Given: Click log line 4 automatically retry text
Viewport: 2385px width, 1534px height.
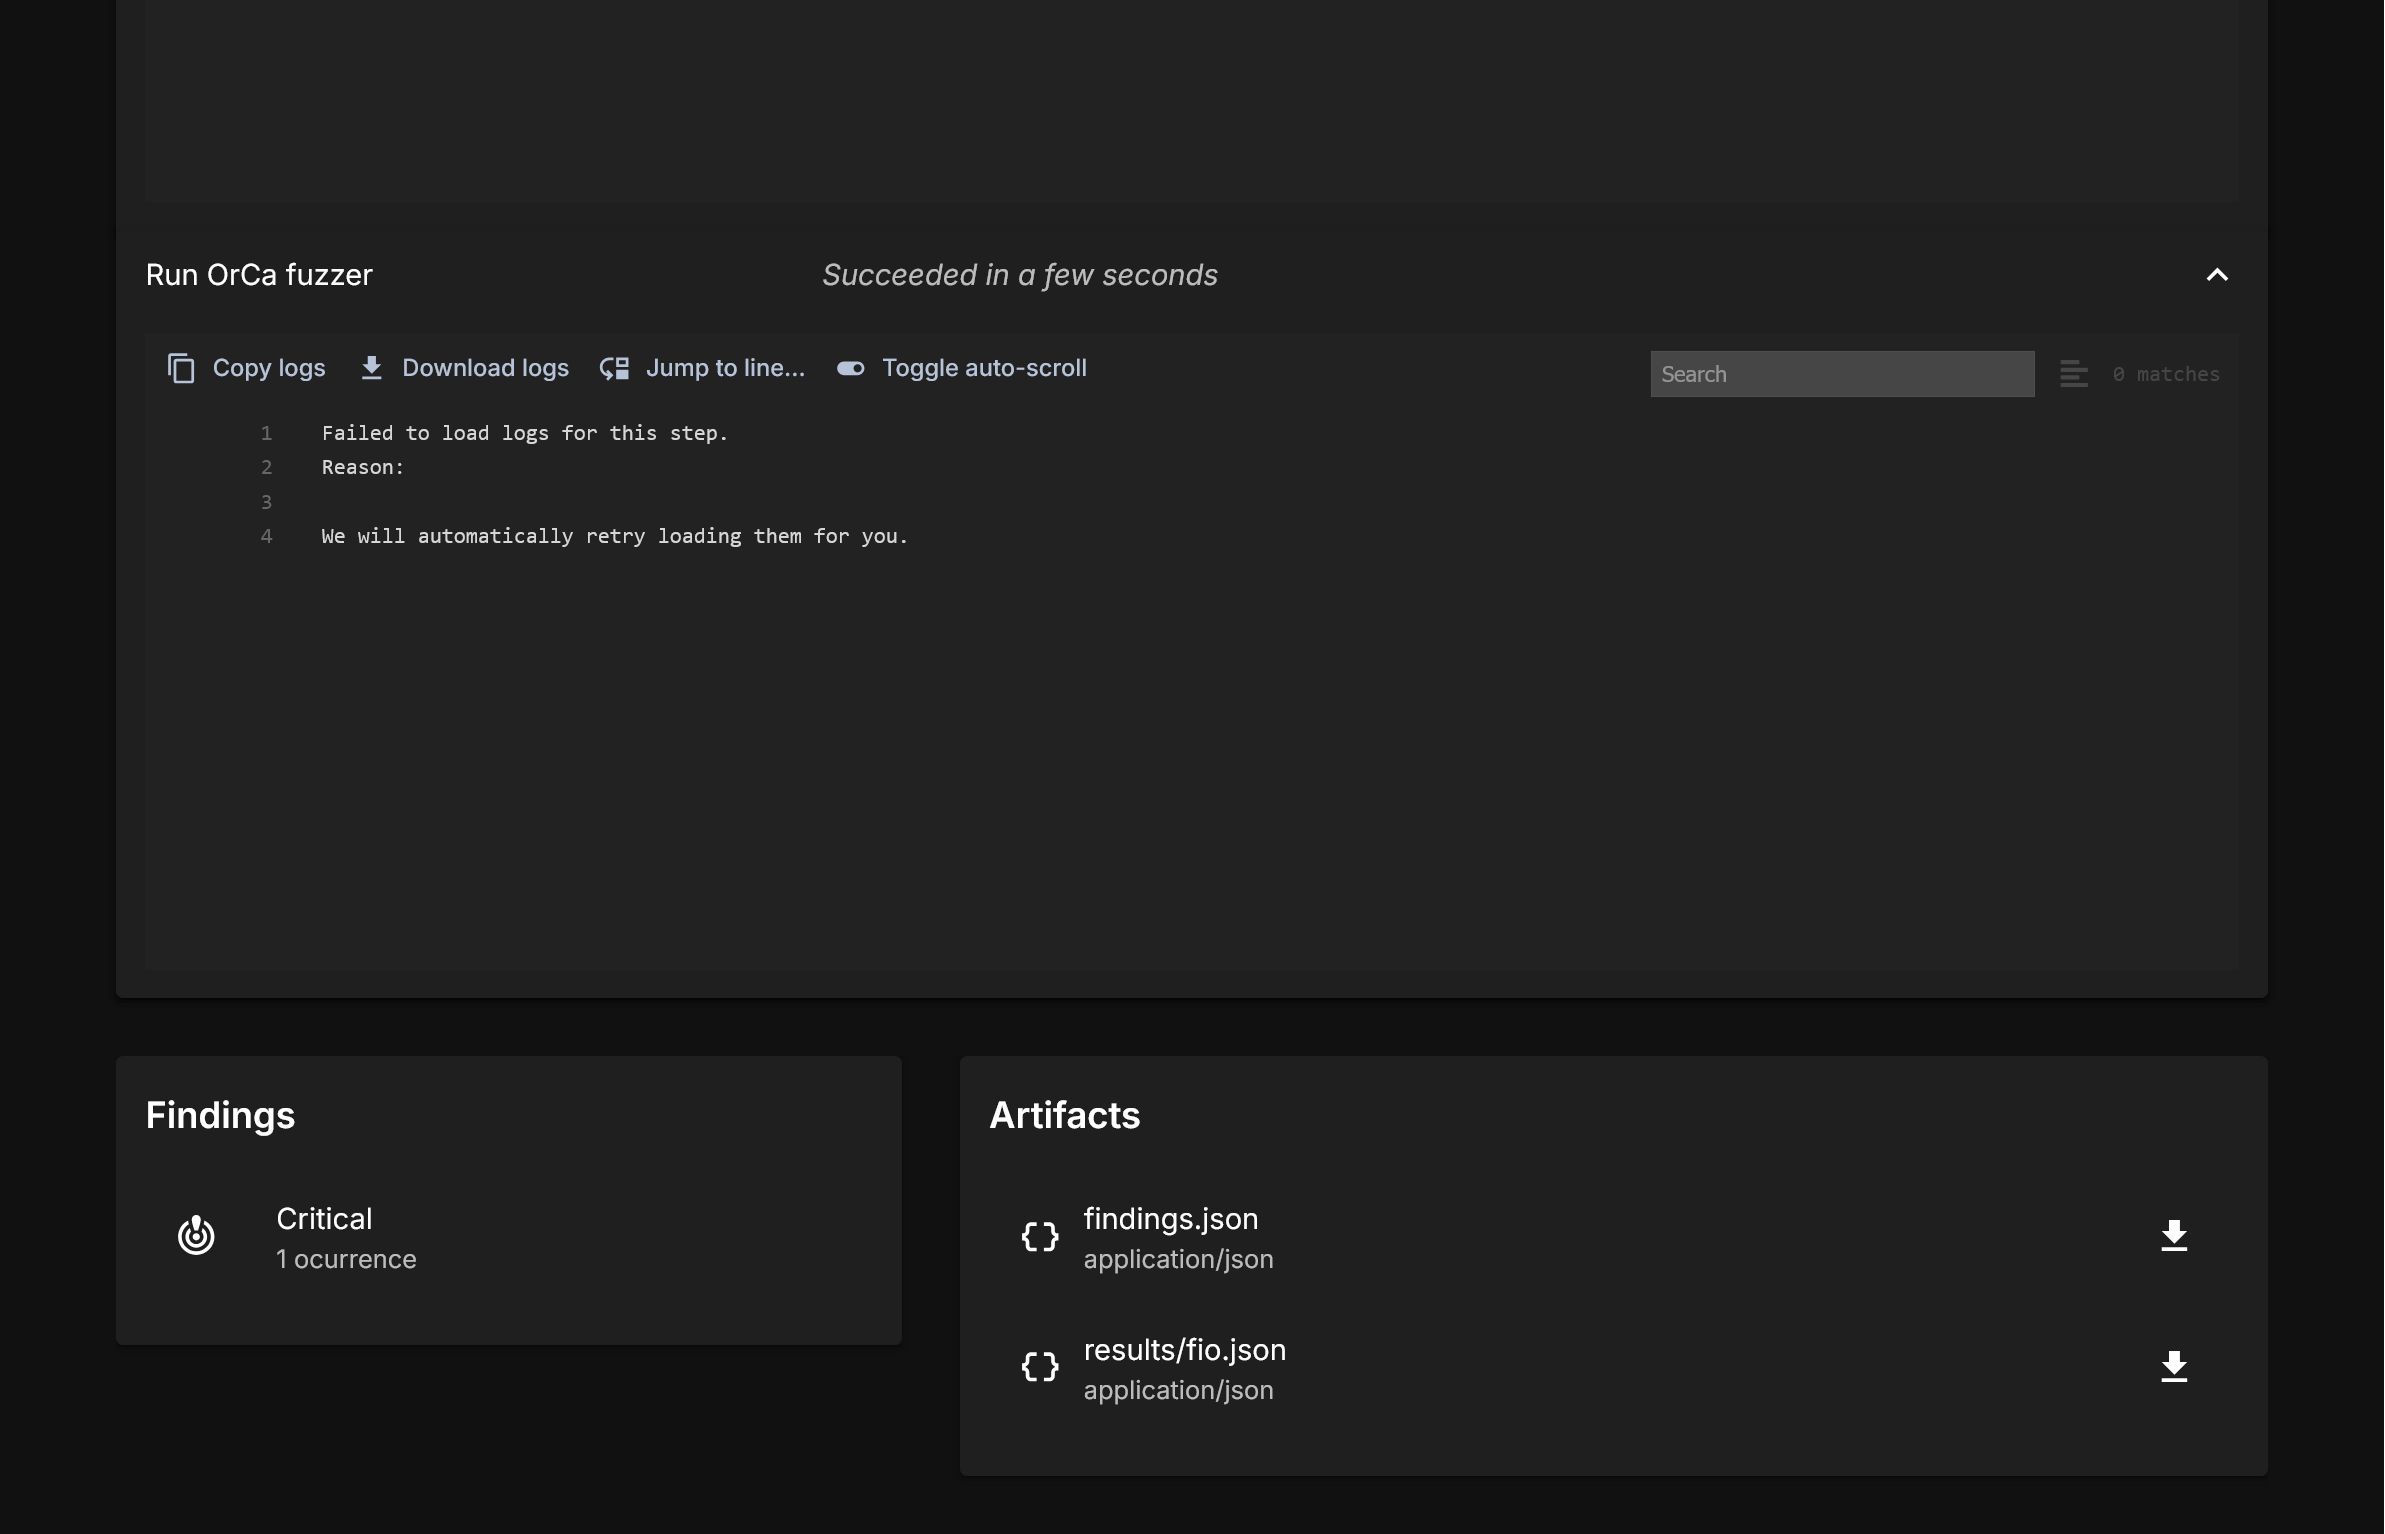Looking at the screenshot, I should coord(615,536).
